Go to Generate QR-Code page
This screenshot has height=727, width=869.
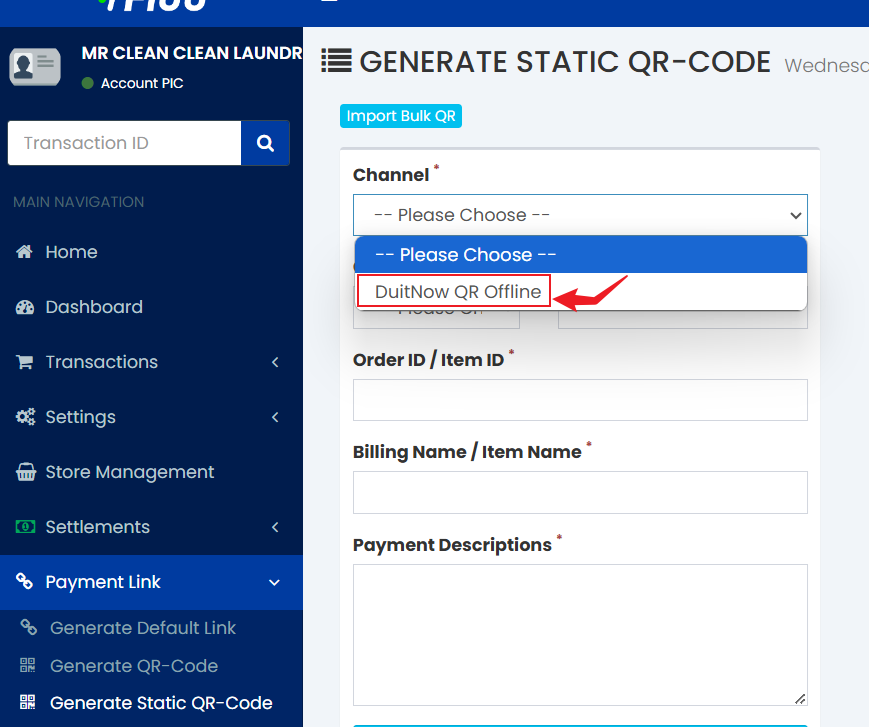coord(134,665)
